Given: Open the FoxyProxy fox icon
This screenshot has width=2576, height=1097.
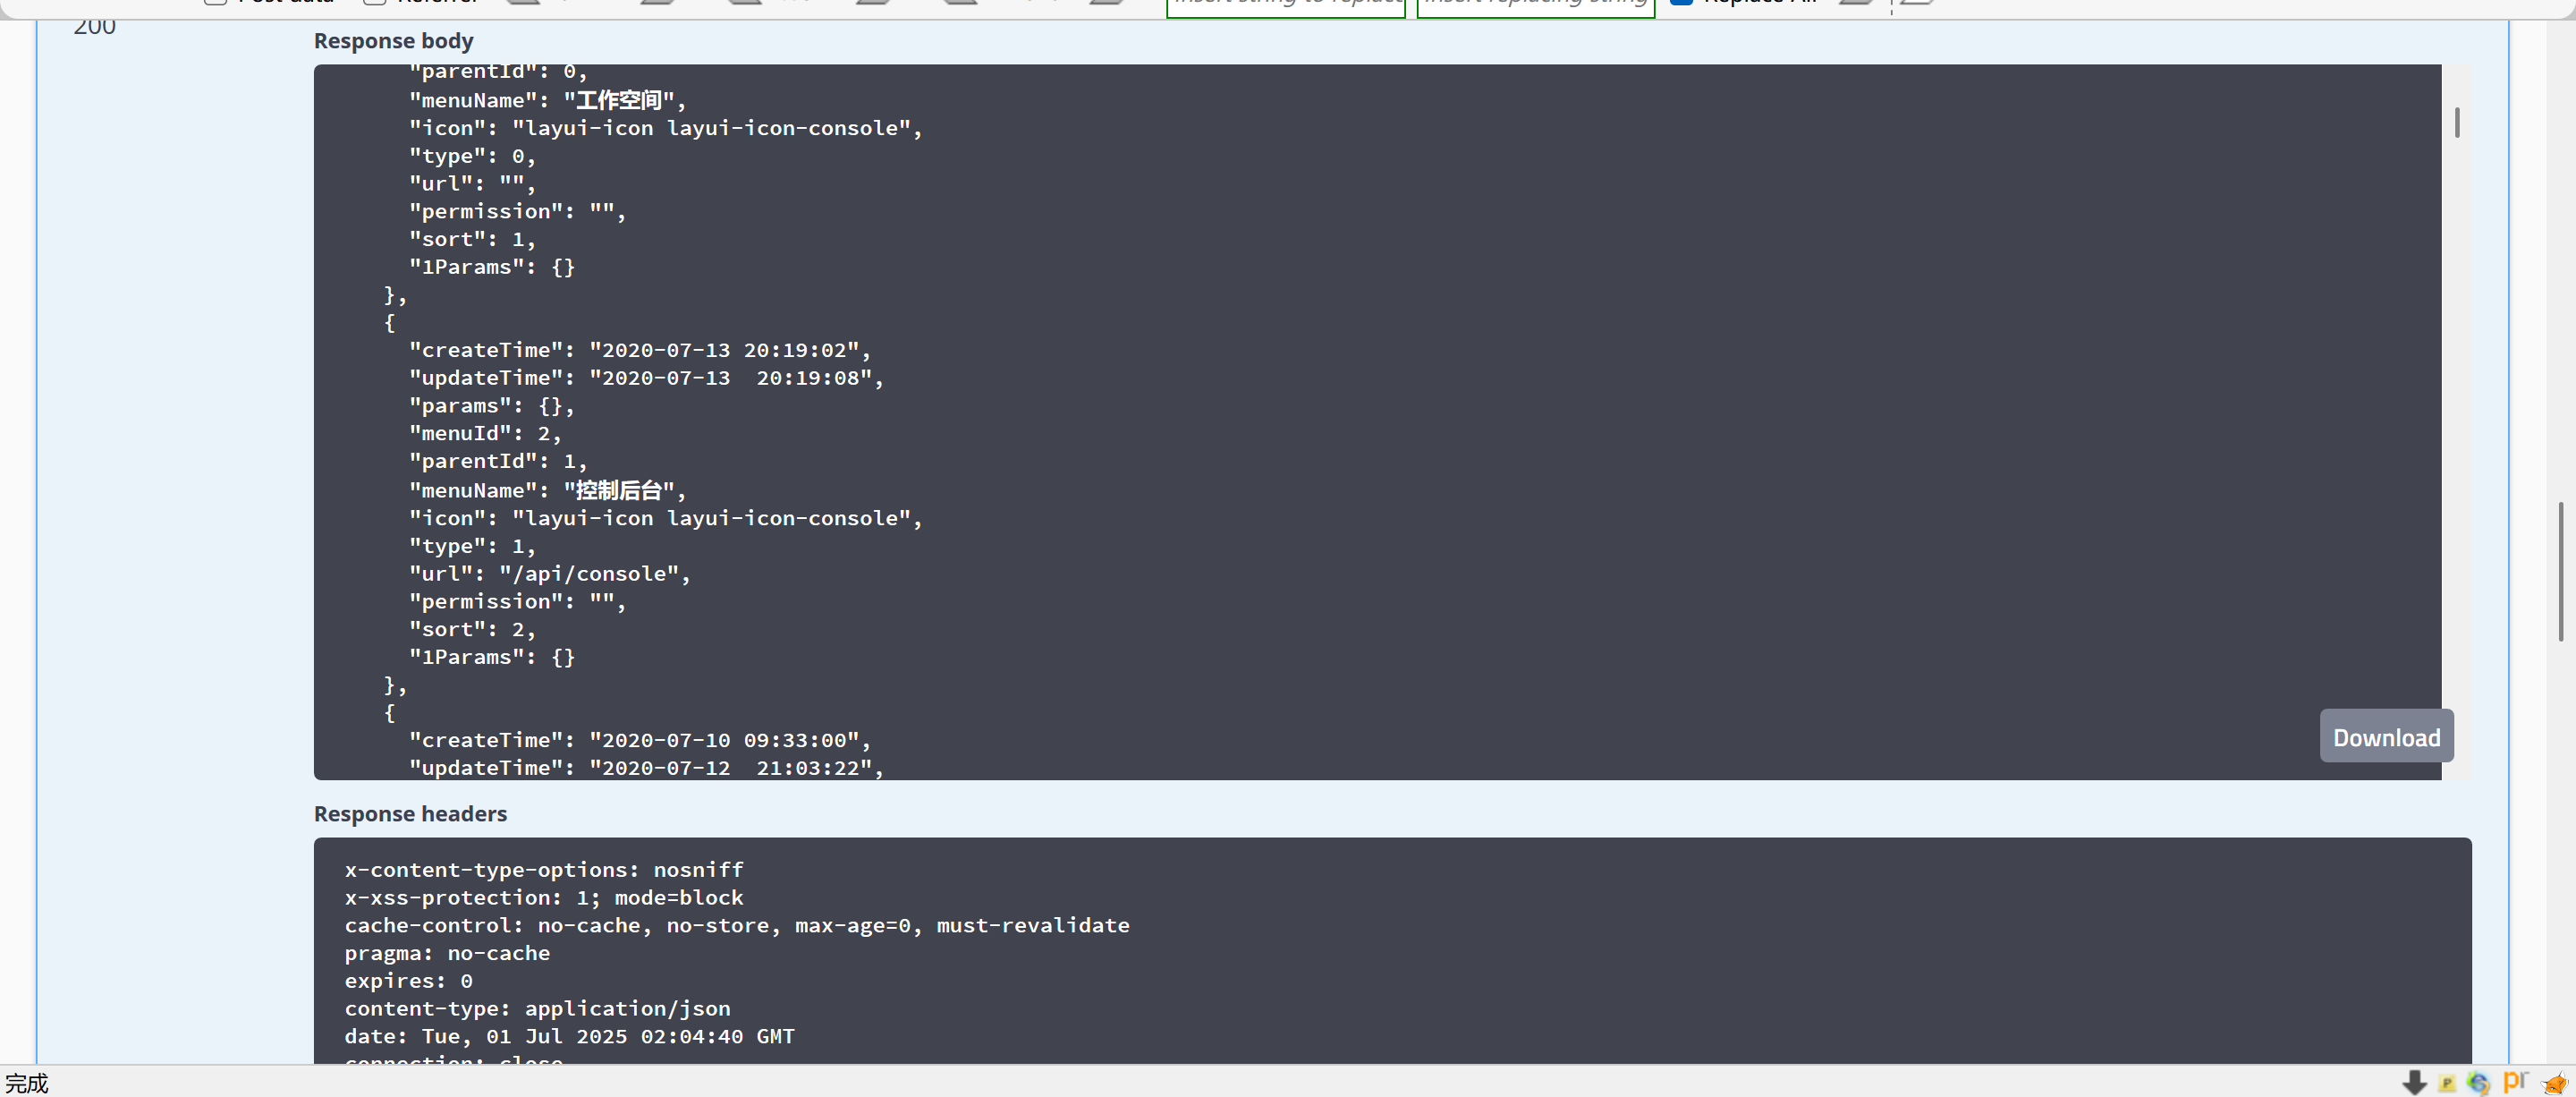Looking at the screenshot, I should pyautogui.click(x=2554, y=1083).
